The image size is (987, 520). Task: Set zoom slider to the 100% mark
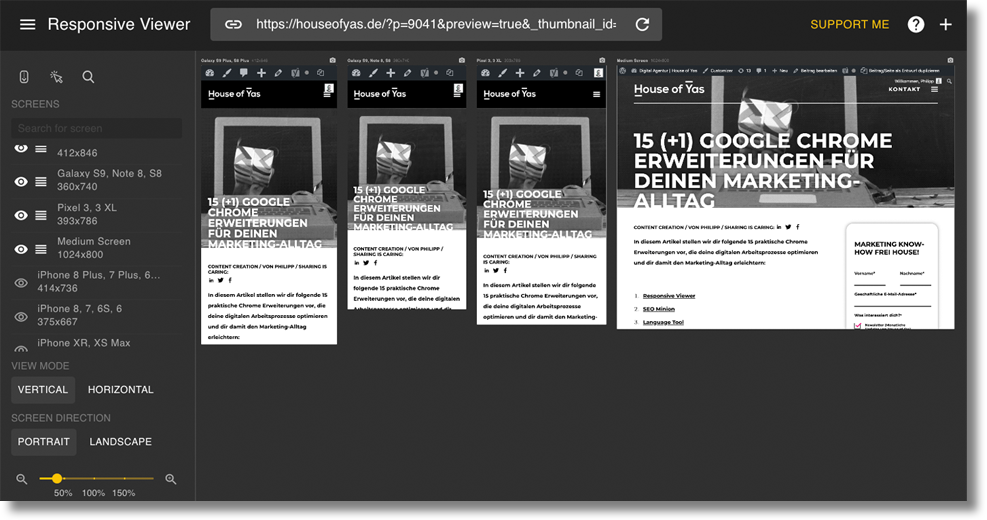pos(94,478)
